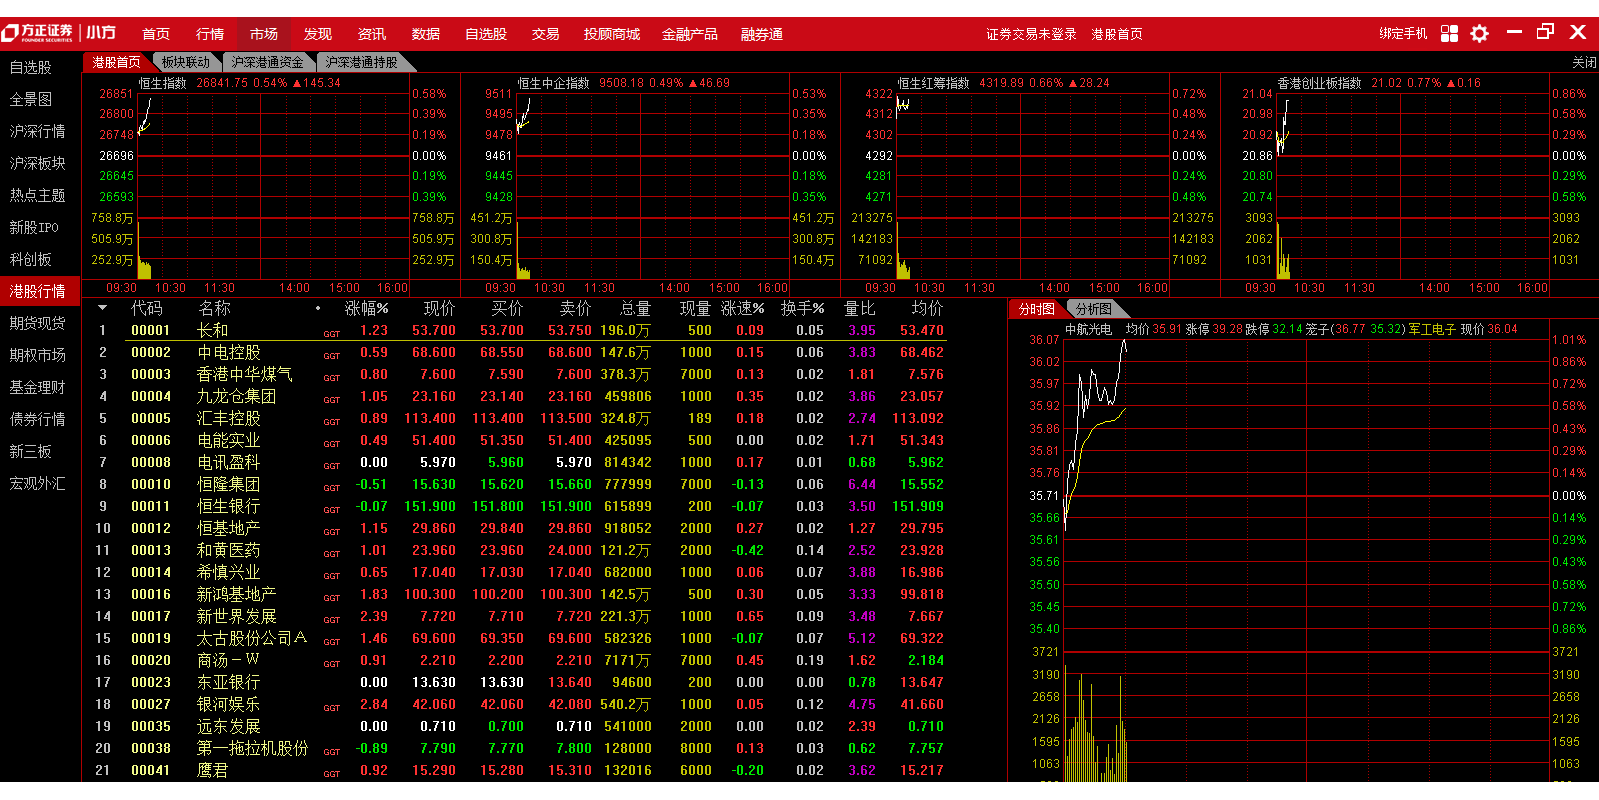Screen dimensions: 1599x800
Task: Select 科创板 in the left sidebar
Action: [31, 259]
